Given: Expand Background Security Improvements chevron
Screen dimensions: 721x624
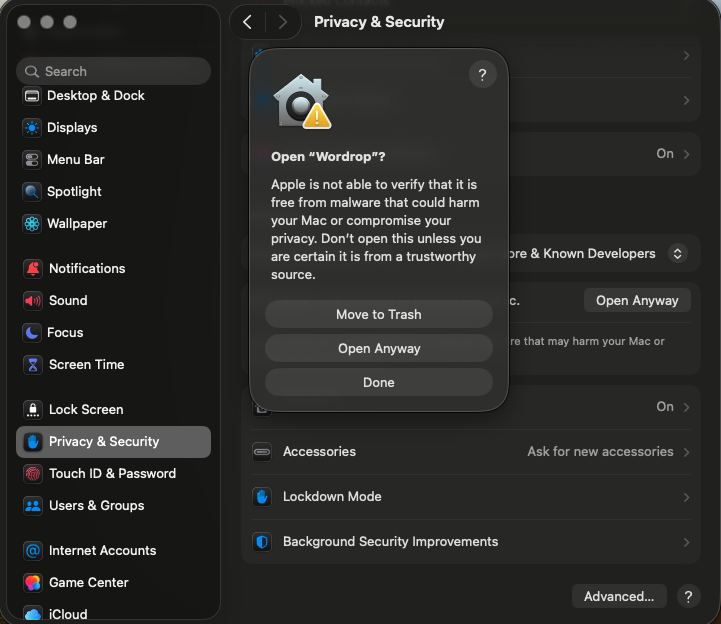Looking at the screenshot, I should pyautogui.click(x=686, y=542).
